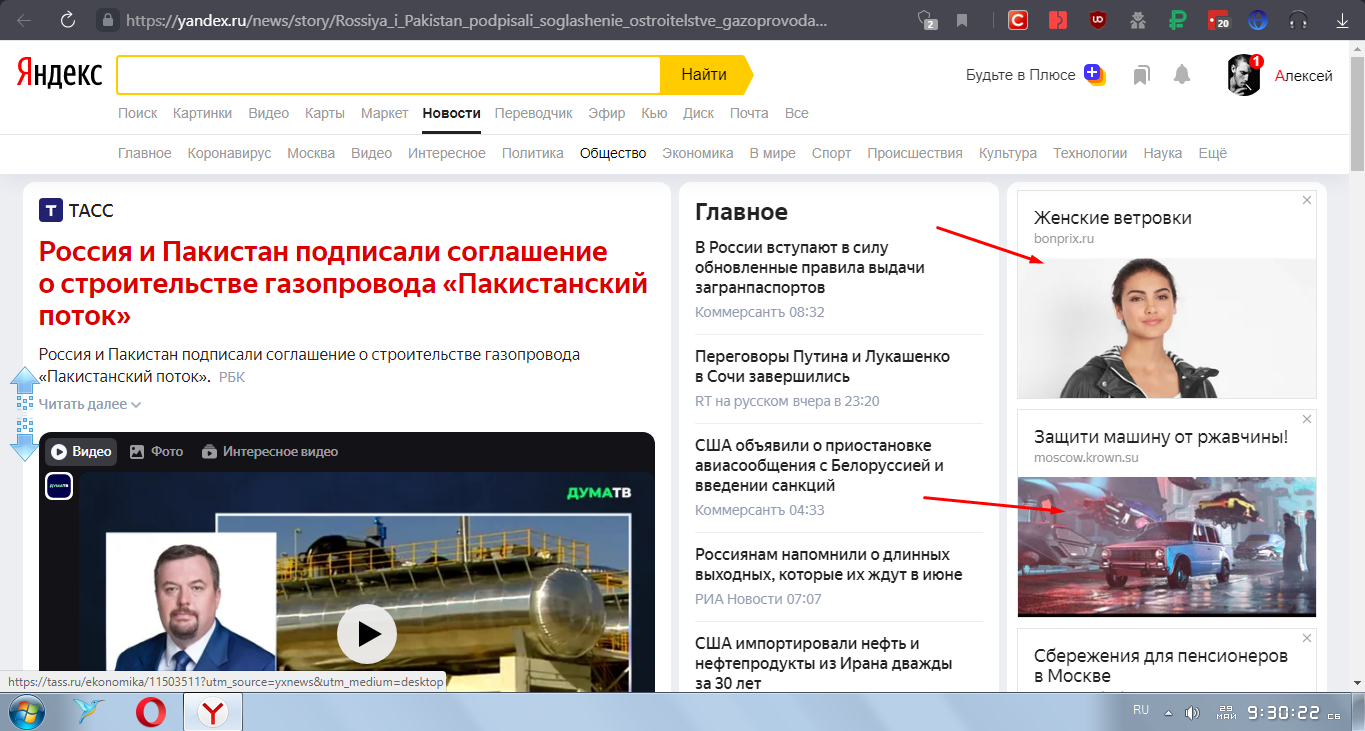Open Yandex Plus icon next to Будьте в Плюсе
This screenshot has height=731, width=1365.
pos(1095,75)
